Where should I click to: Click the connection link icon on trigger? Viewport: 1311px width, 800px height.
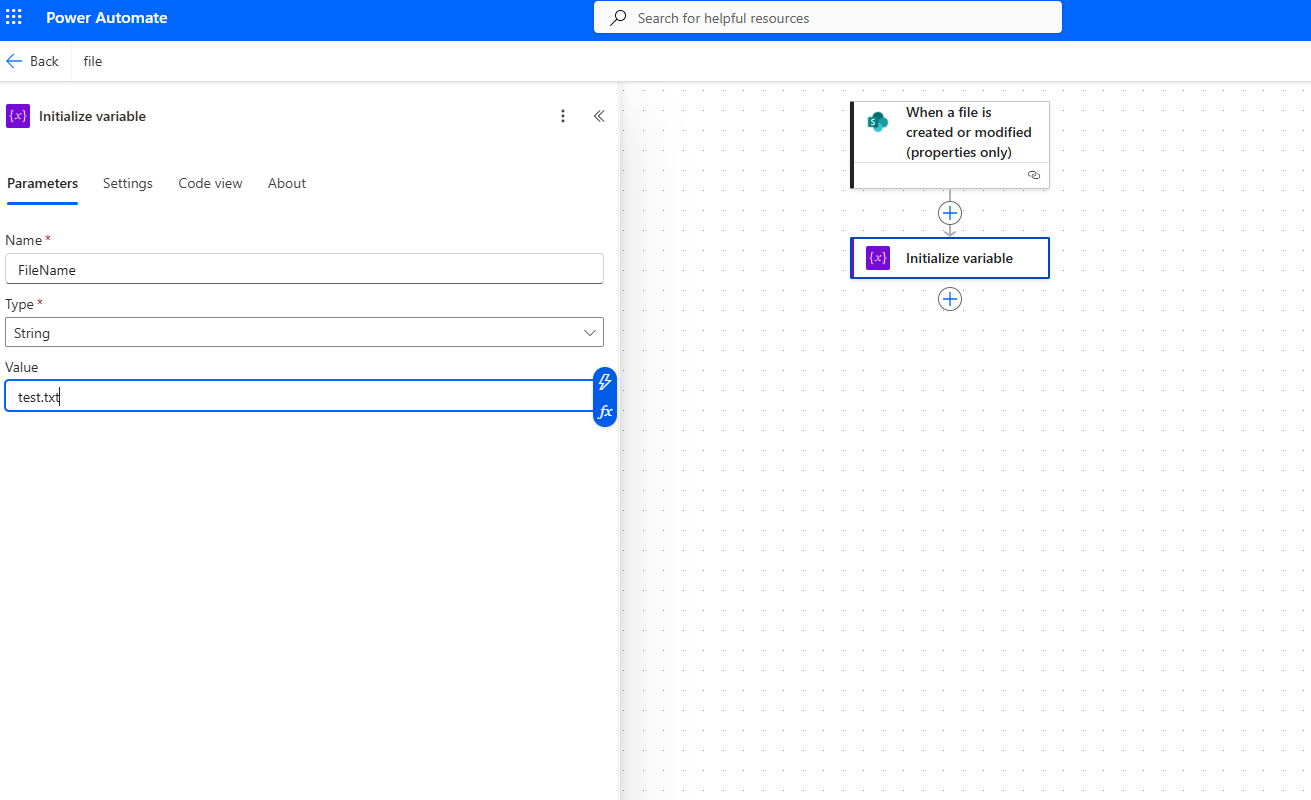point(1034,175)
